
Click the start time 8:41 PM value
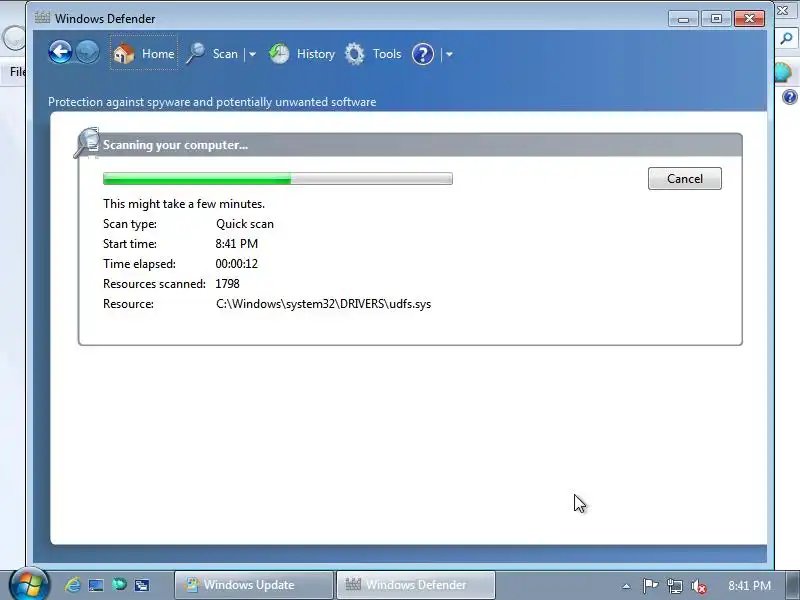coord(237,244)
